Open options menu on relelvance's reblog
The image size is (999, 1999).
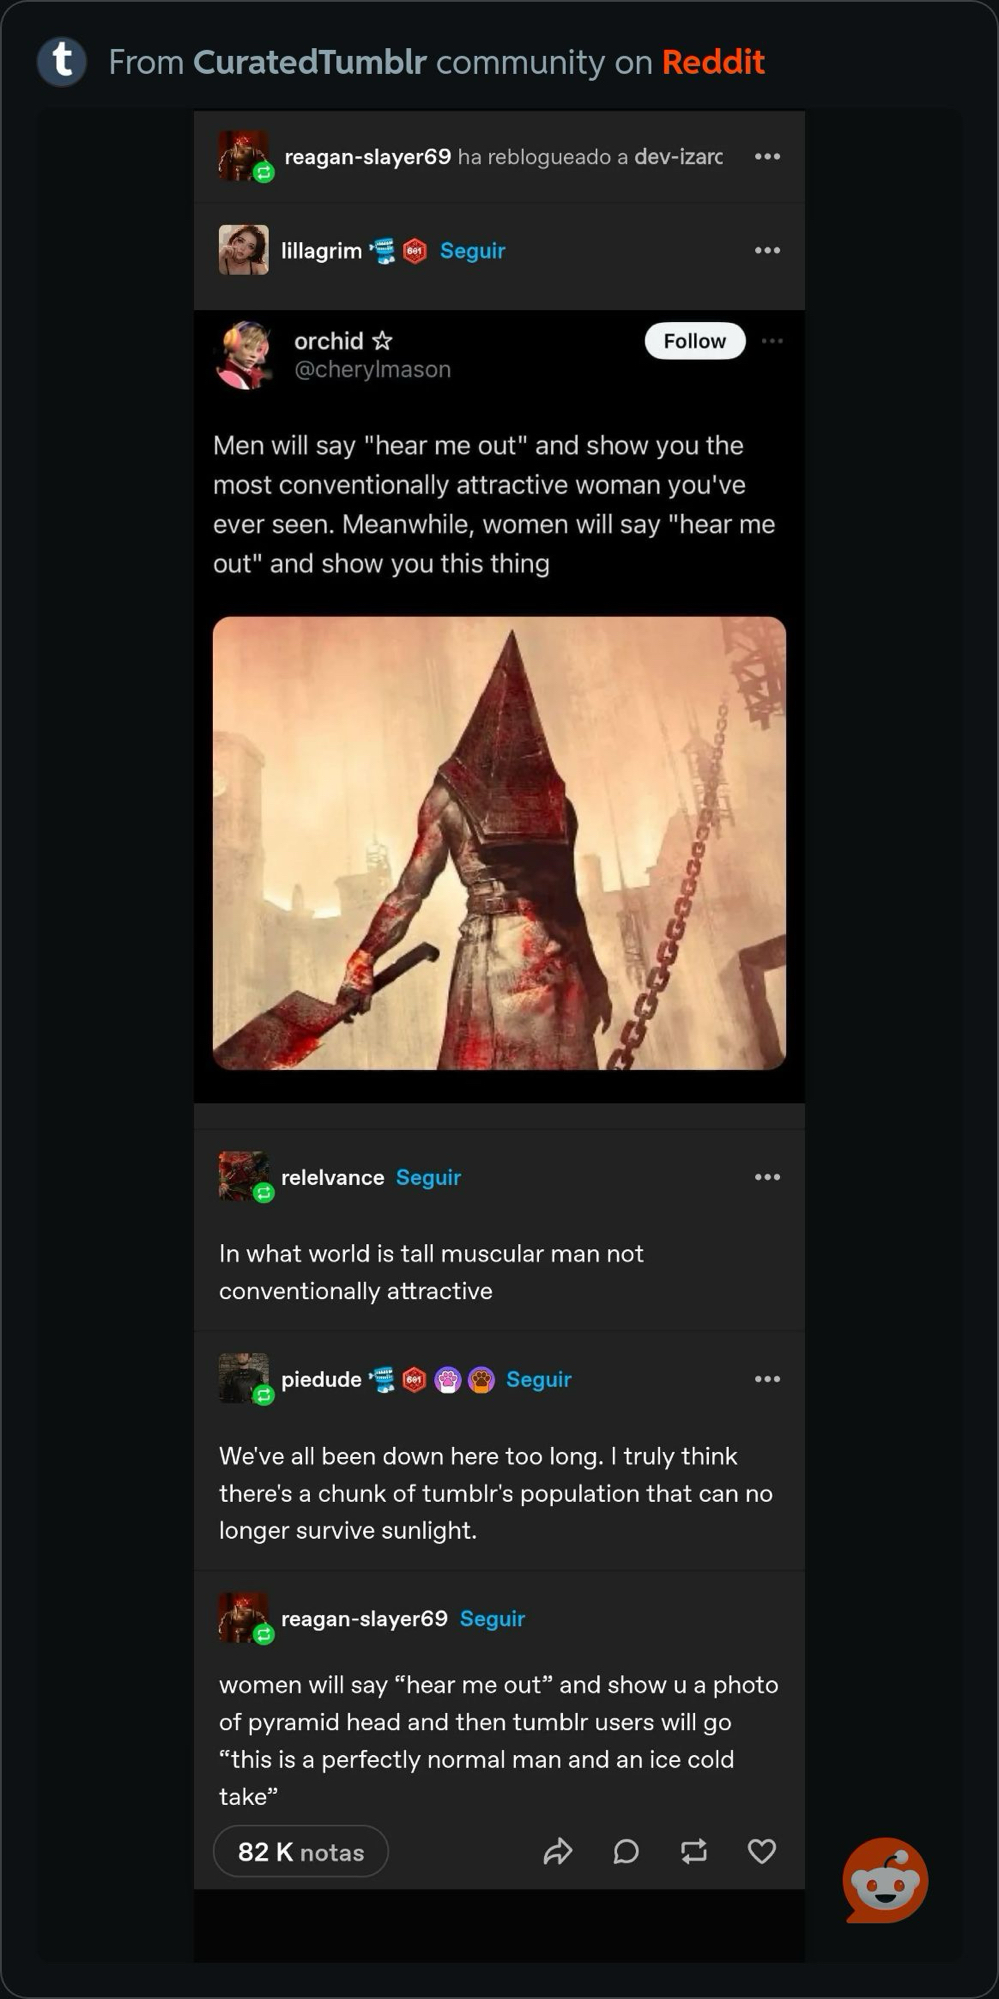(767, 1177)
